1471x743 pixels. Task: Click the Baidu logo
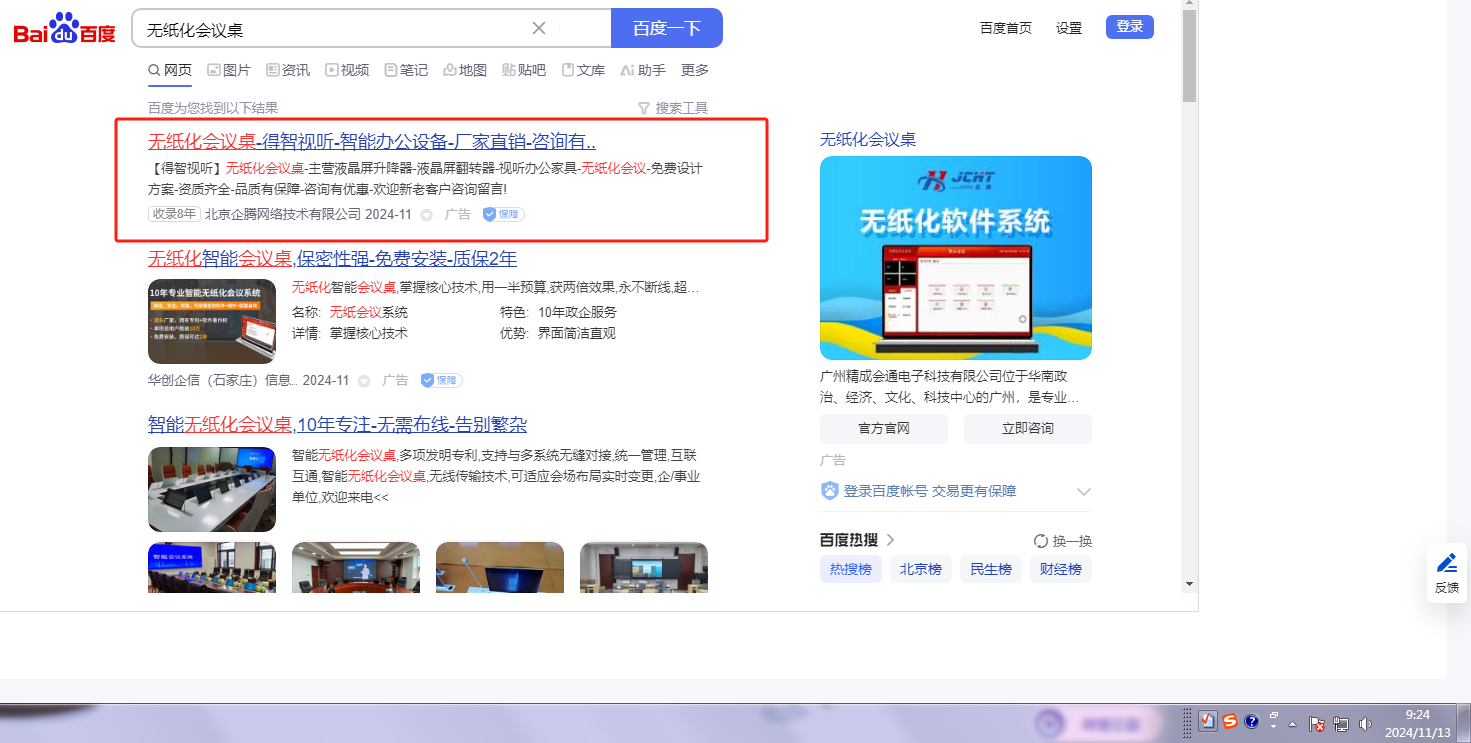click(65, 29)
